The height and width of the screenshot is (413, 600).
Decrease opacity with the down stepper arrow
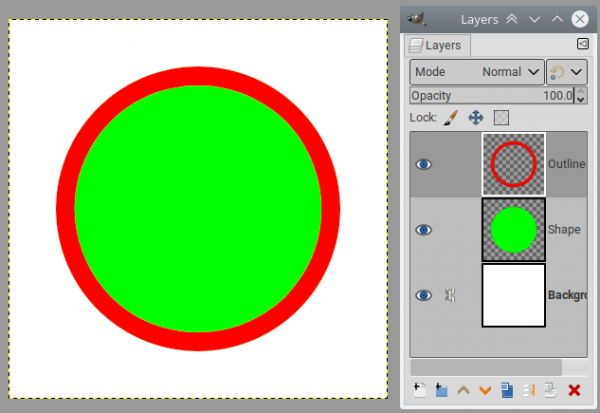click(581, 100)
